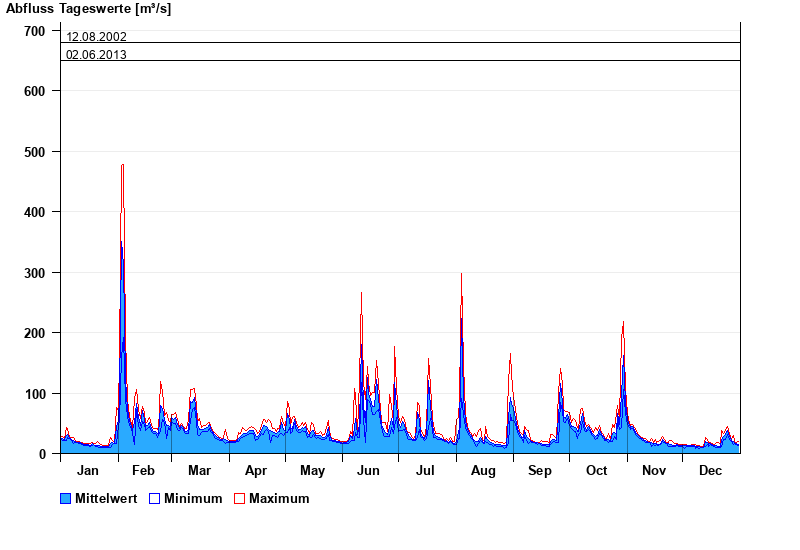Click the 700 y-axis value
Image resolution: width=800 pixels, height=550 pixels.
[35, 31]
